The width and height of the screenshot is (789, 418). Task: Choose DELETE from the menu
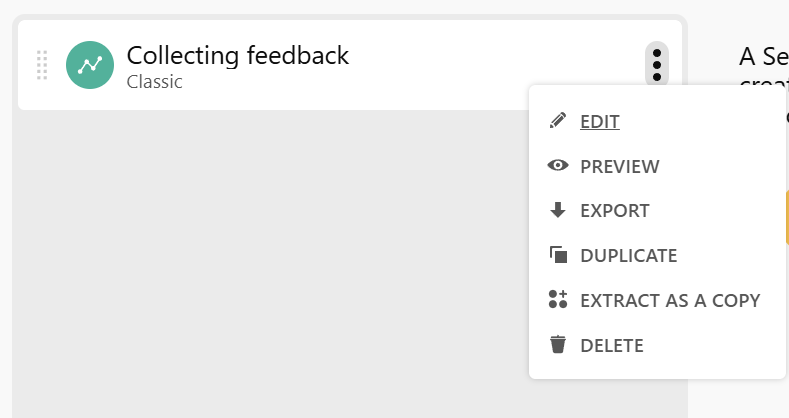[x=612, y=346]
